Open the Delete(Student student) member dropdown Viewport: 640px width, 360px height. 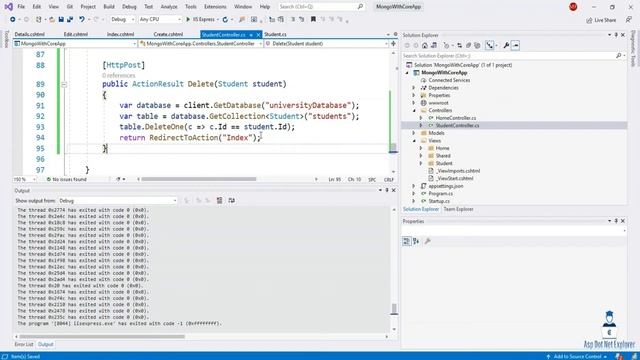(326, 43)
